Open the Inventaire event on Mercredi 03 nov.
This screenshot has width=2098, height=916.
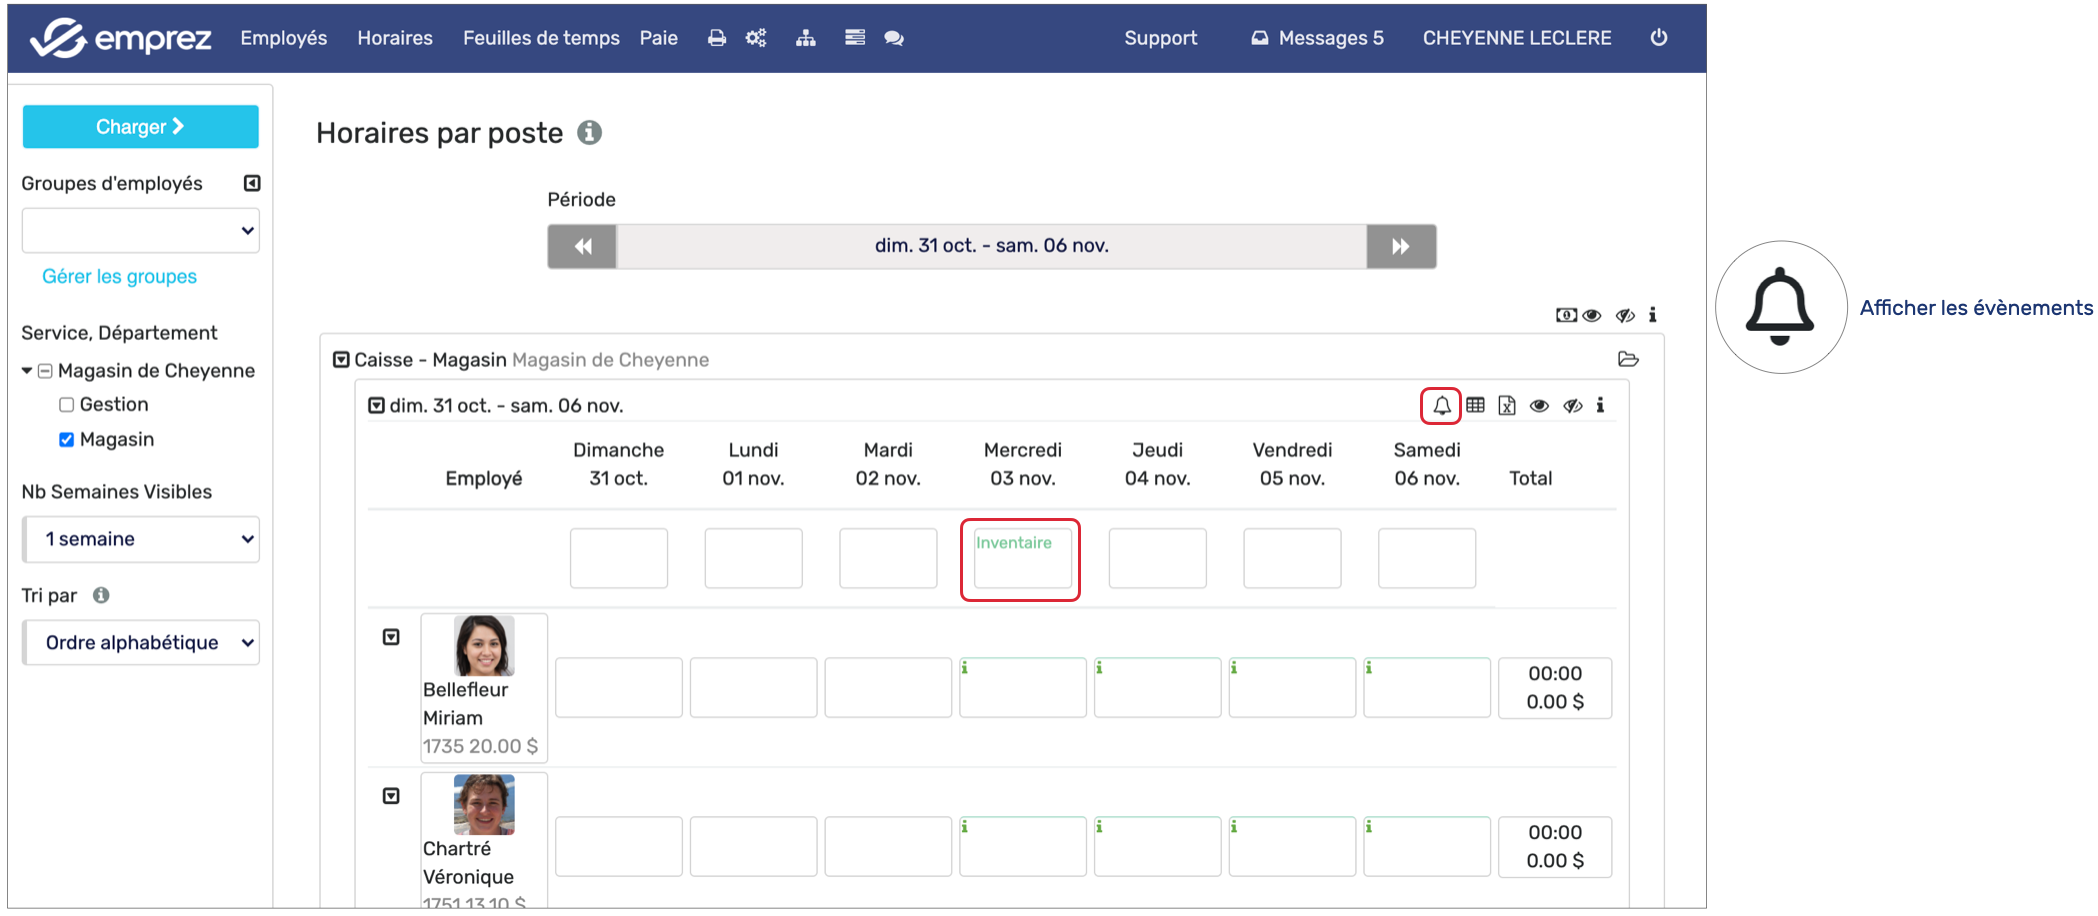click(x=1022, y=558)
